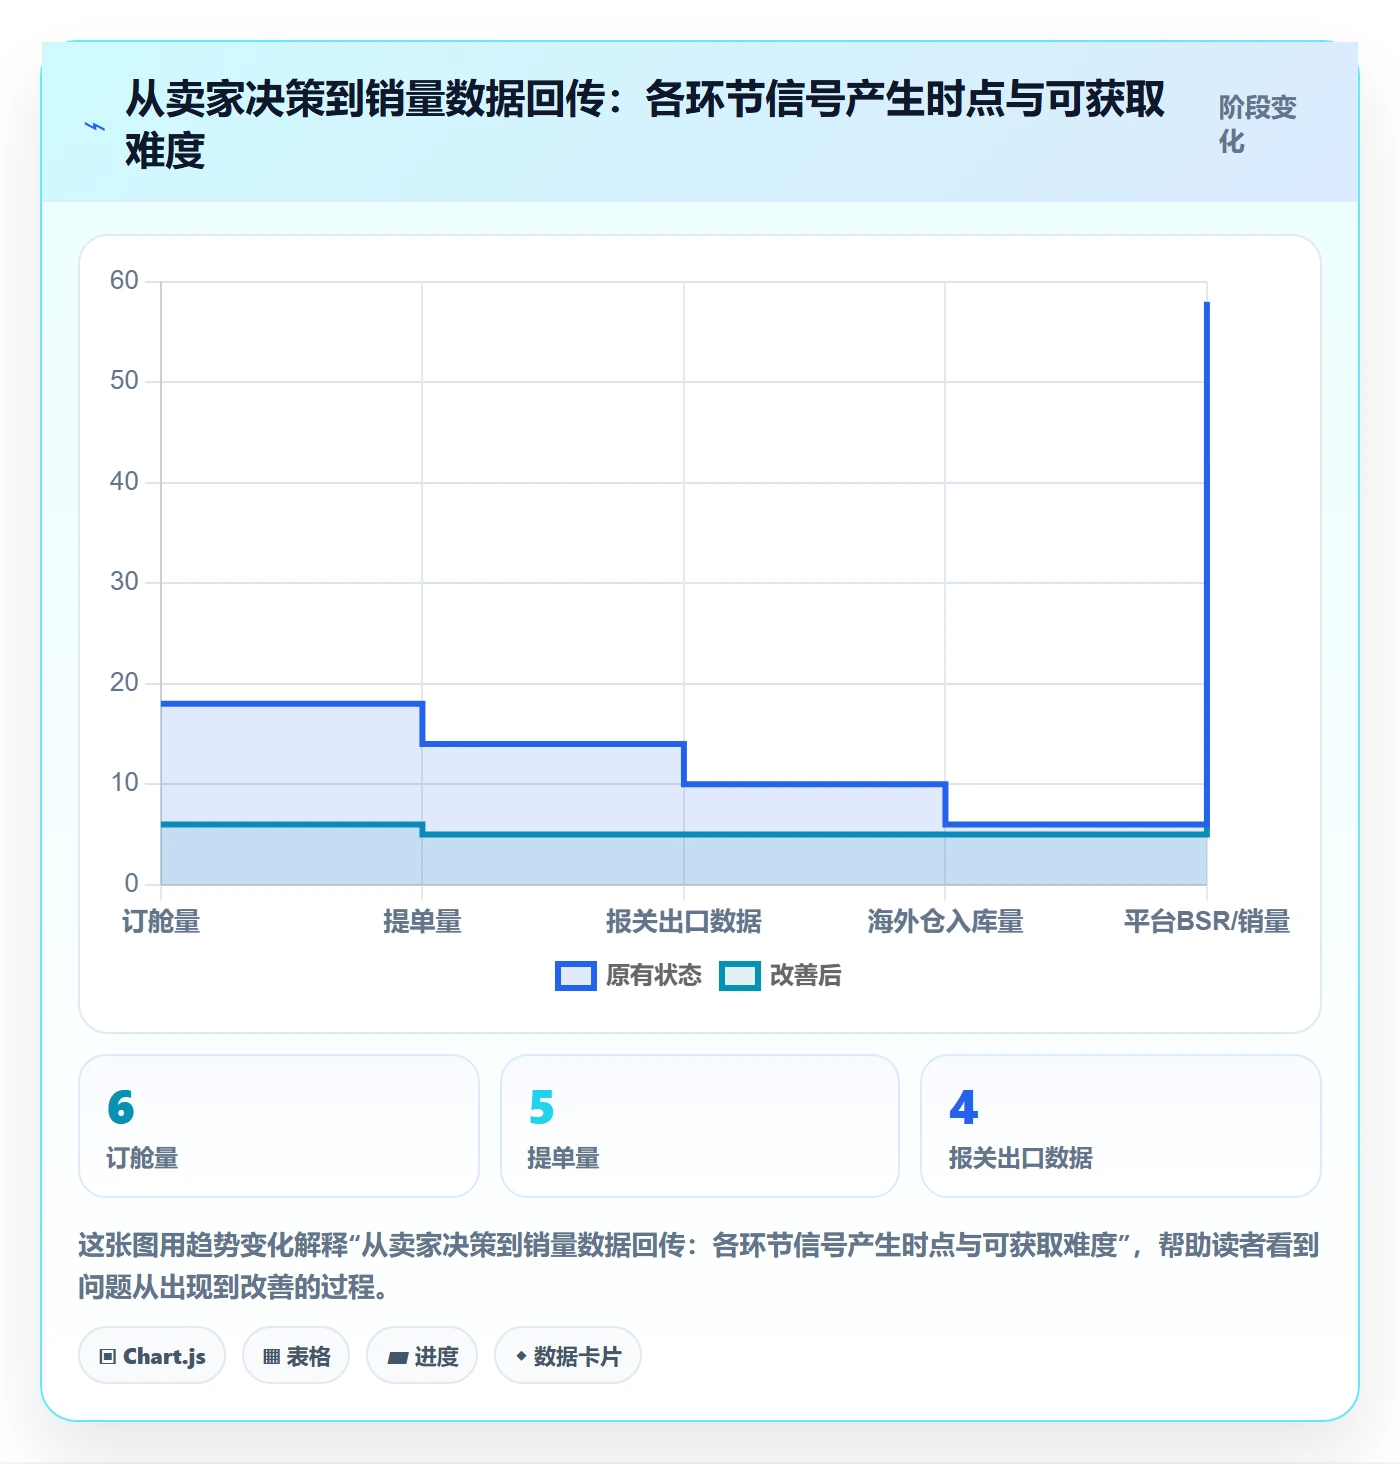Toggle the 改善后 legend swatch

pyautogui.click(x=740, y=976)
